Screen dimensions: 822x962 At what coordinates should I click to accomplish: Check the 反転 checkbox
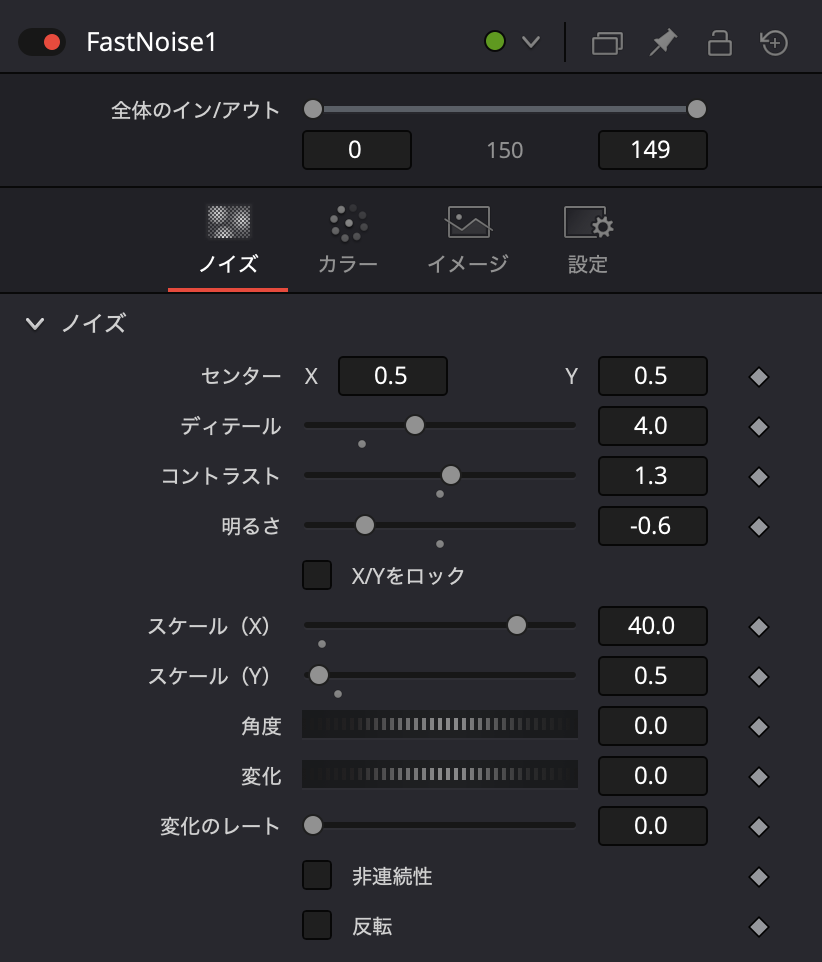coord(317,926)
